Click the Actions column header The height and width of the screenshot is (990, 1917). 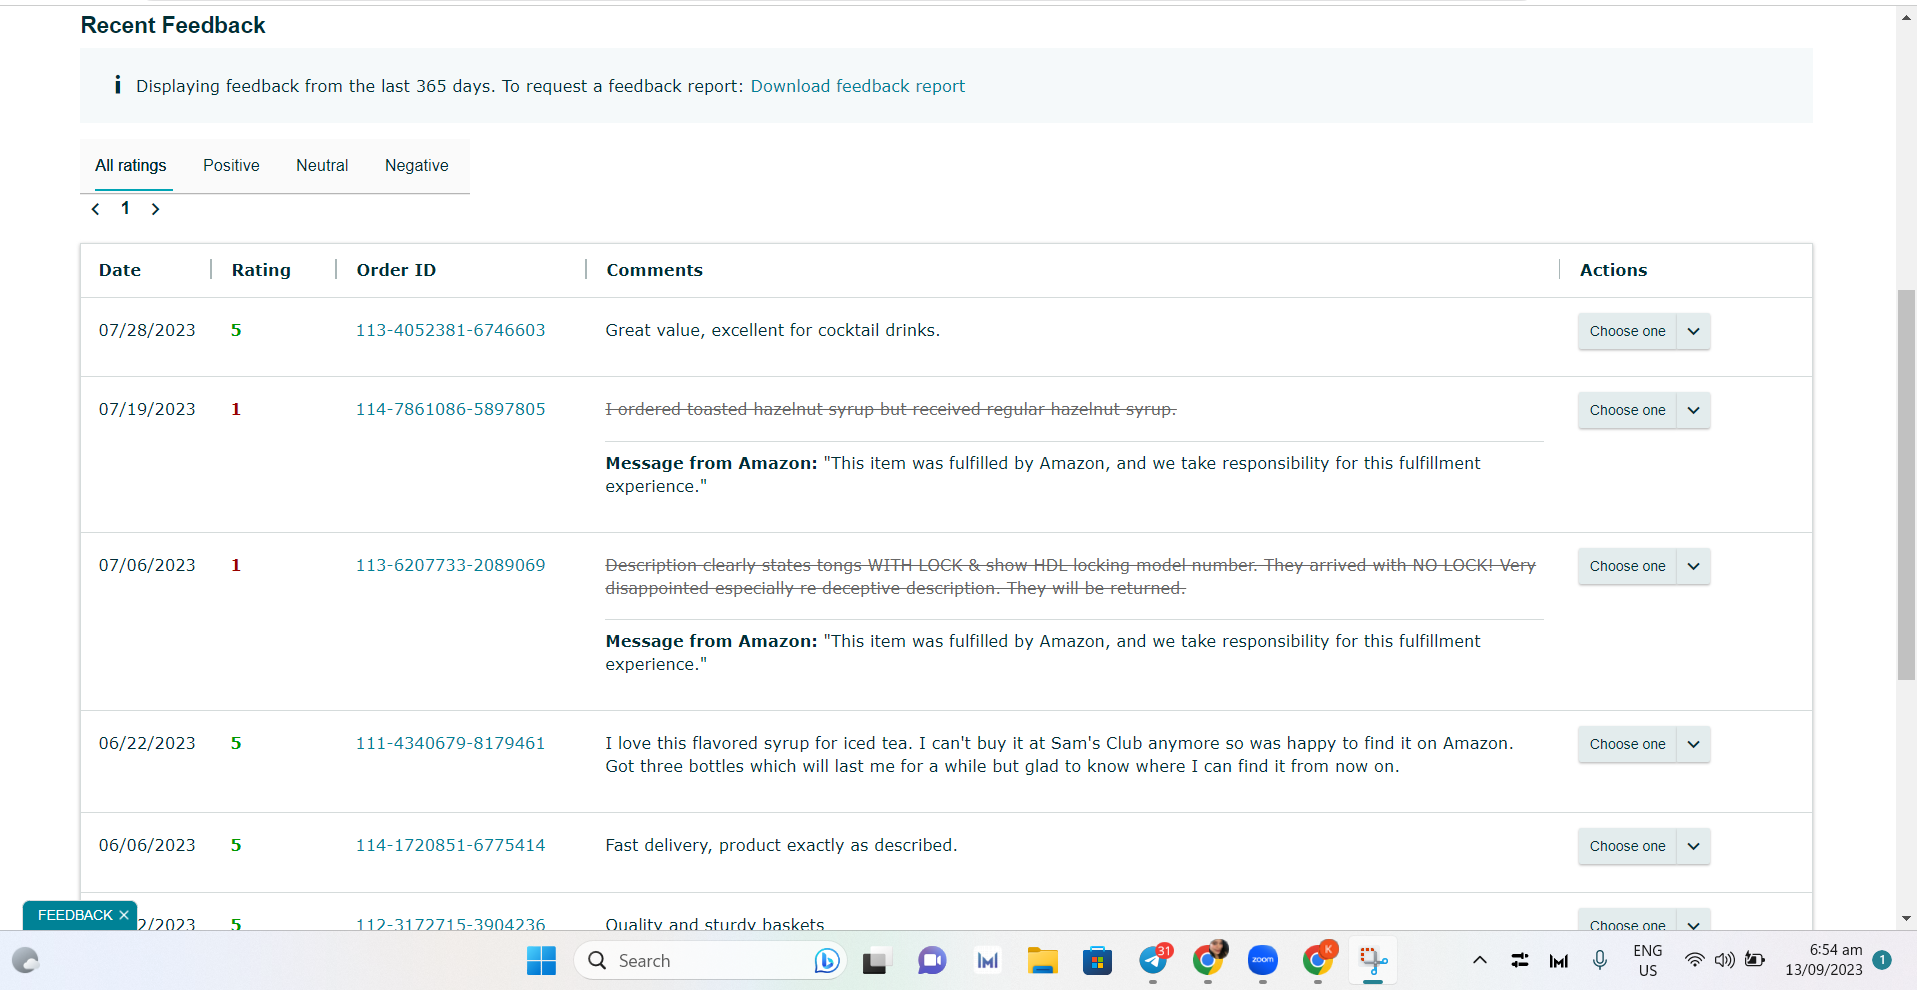(x=1613, y=270)
